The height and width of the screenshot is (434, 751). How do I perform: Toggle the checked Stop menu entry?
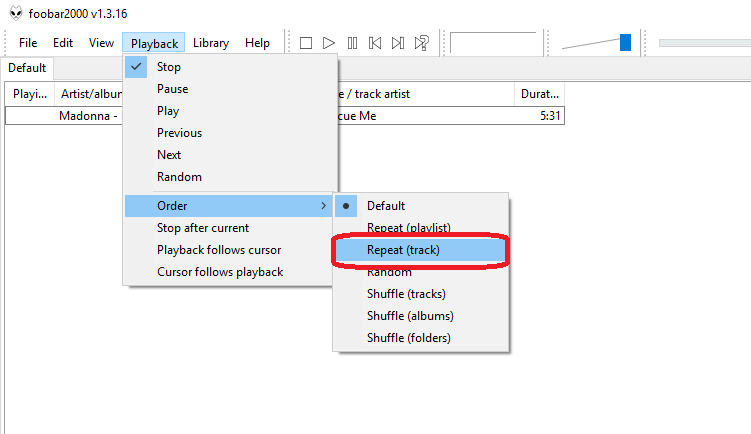pyautogui.click(x=169, y=67)
